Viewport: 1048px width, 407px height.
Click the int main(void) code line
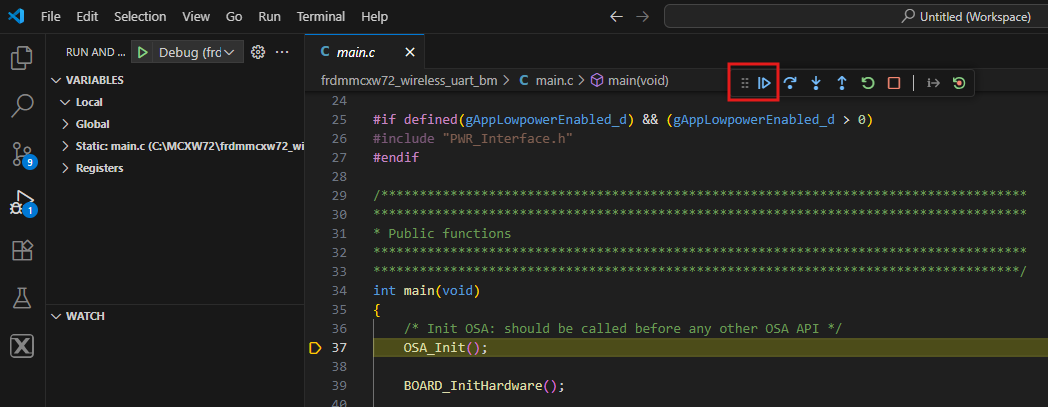[426, 291]
